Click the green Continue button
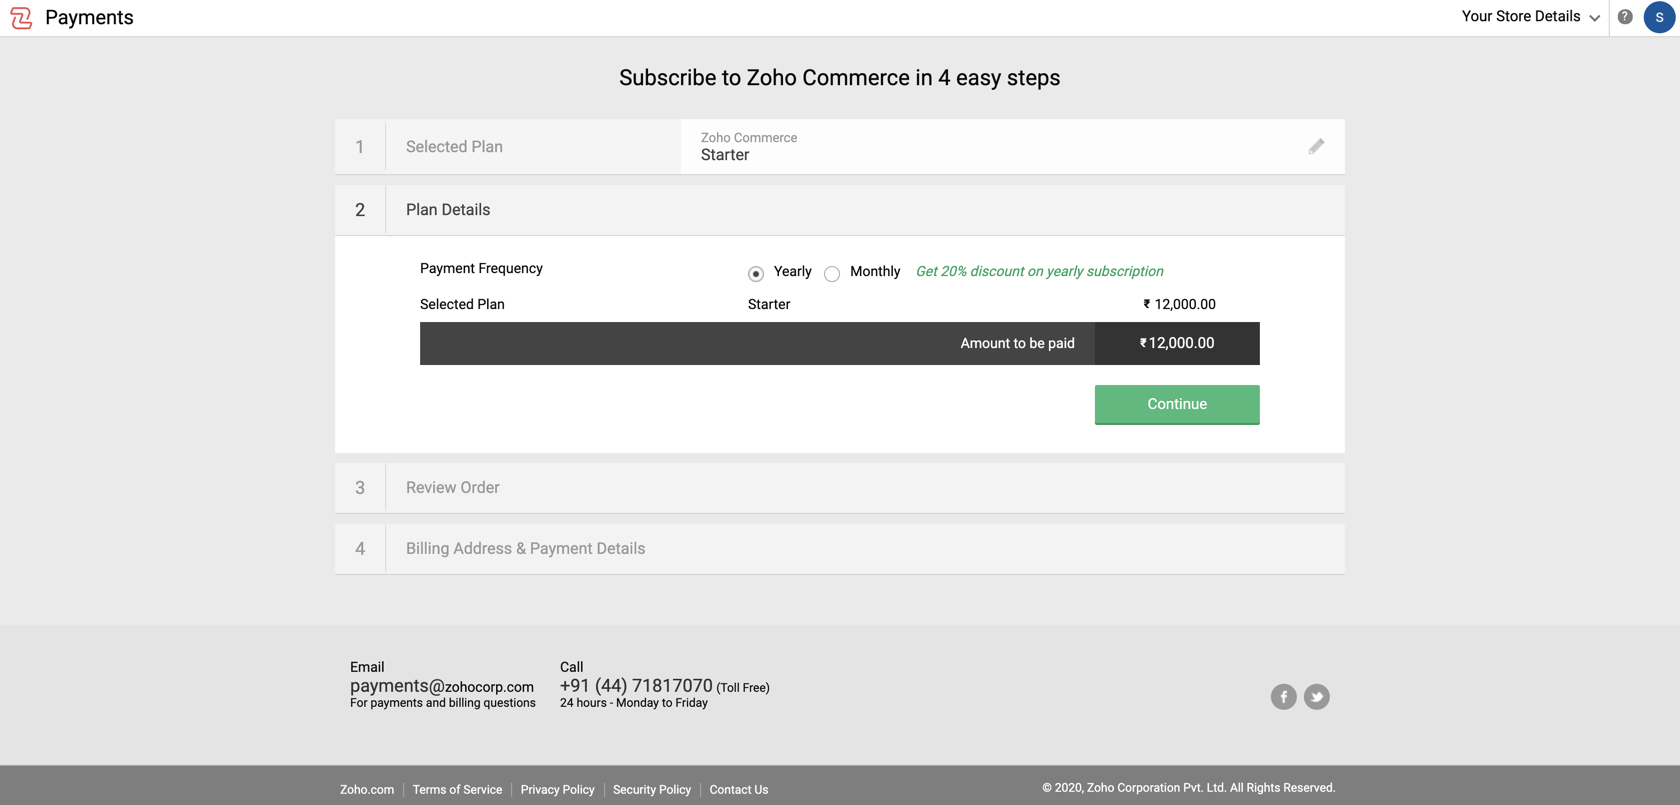Screen dimensions: 1680x805 coord(1177,404)
